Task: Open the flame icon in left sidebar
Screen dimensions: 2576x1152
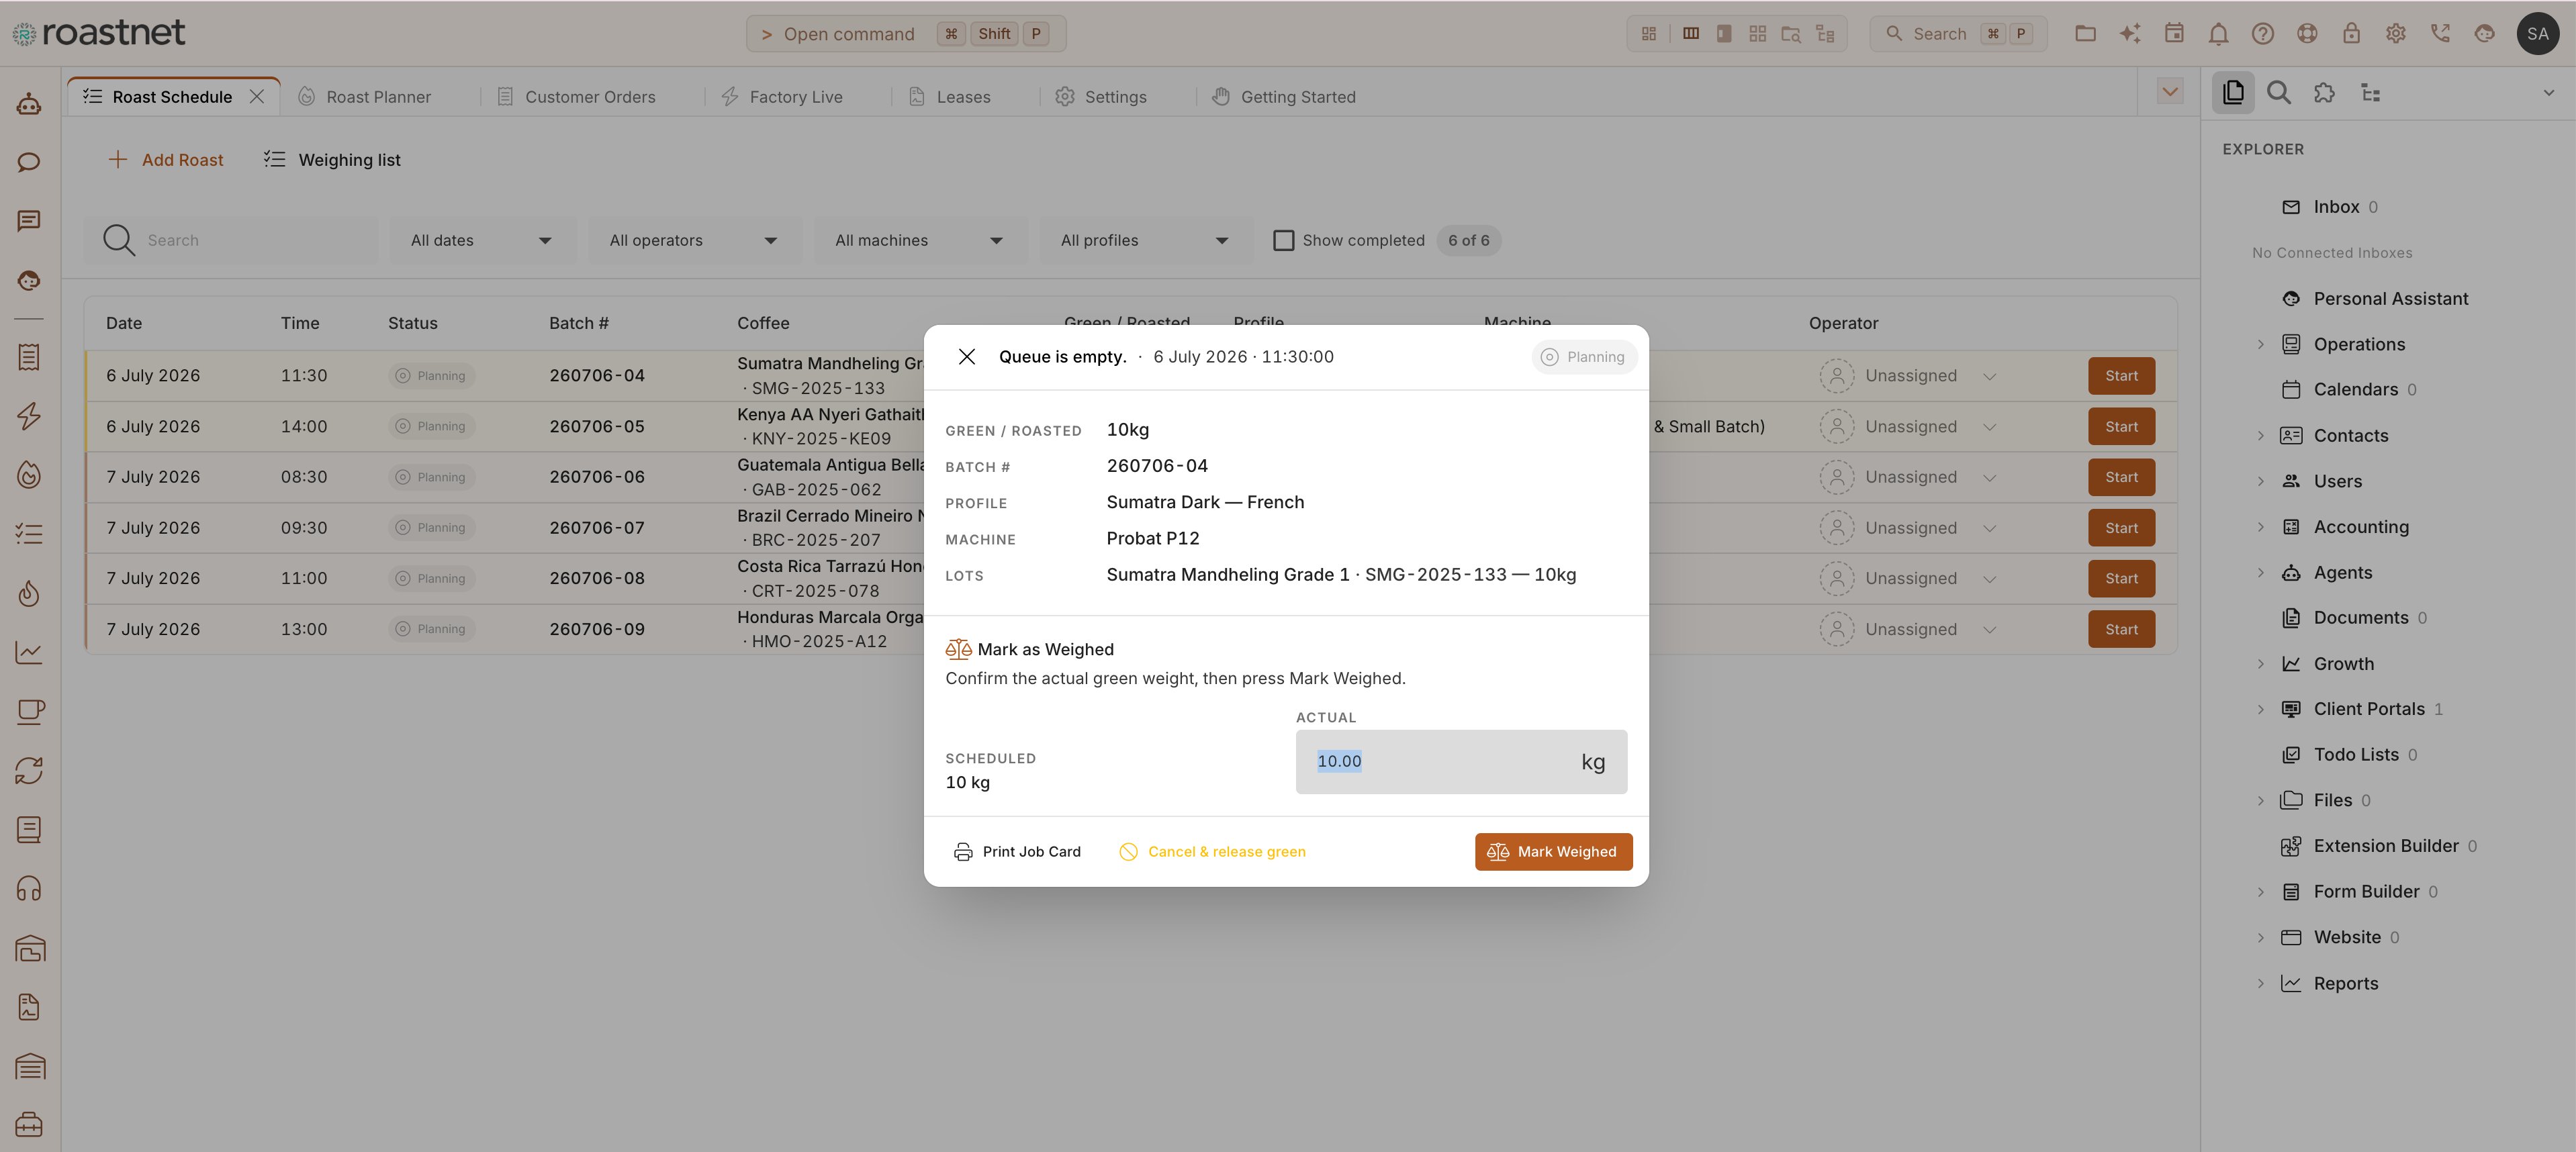Action: (29, 593)
